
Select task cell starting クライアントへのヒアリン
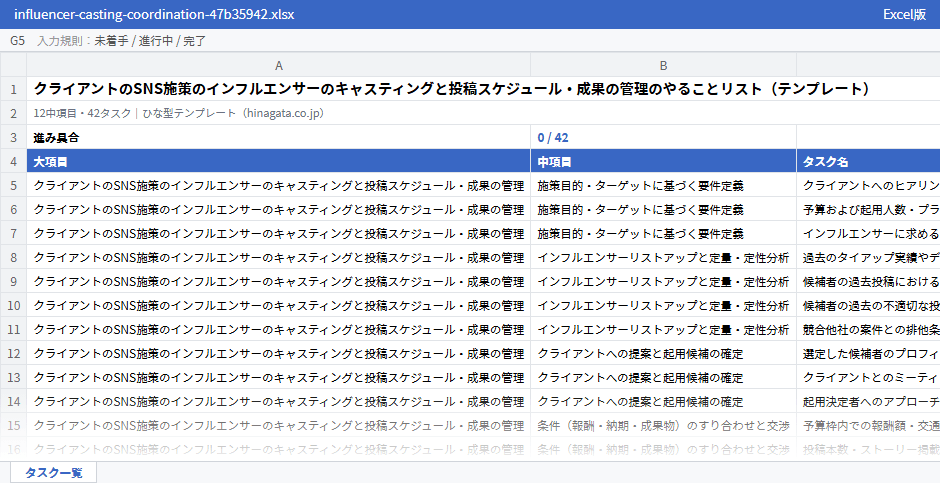[868, 185]
